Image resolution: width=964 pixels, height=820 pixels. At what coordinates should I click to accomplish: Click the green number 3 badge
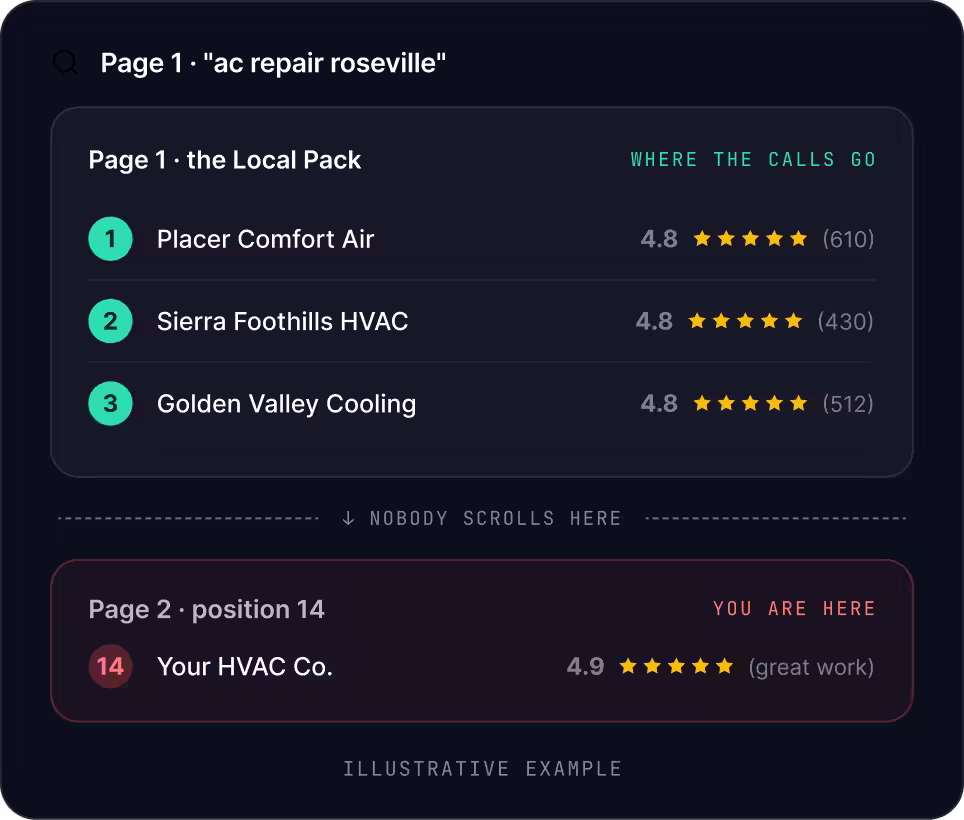click(111, 403)
